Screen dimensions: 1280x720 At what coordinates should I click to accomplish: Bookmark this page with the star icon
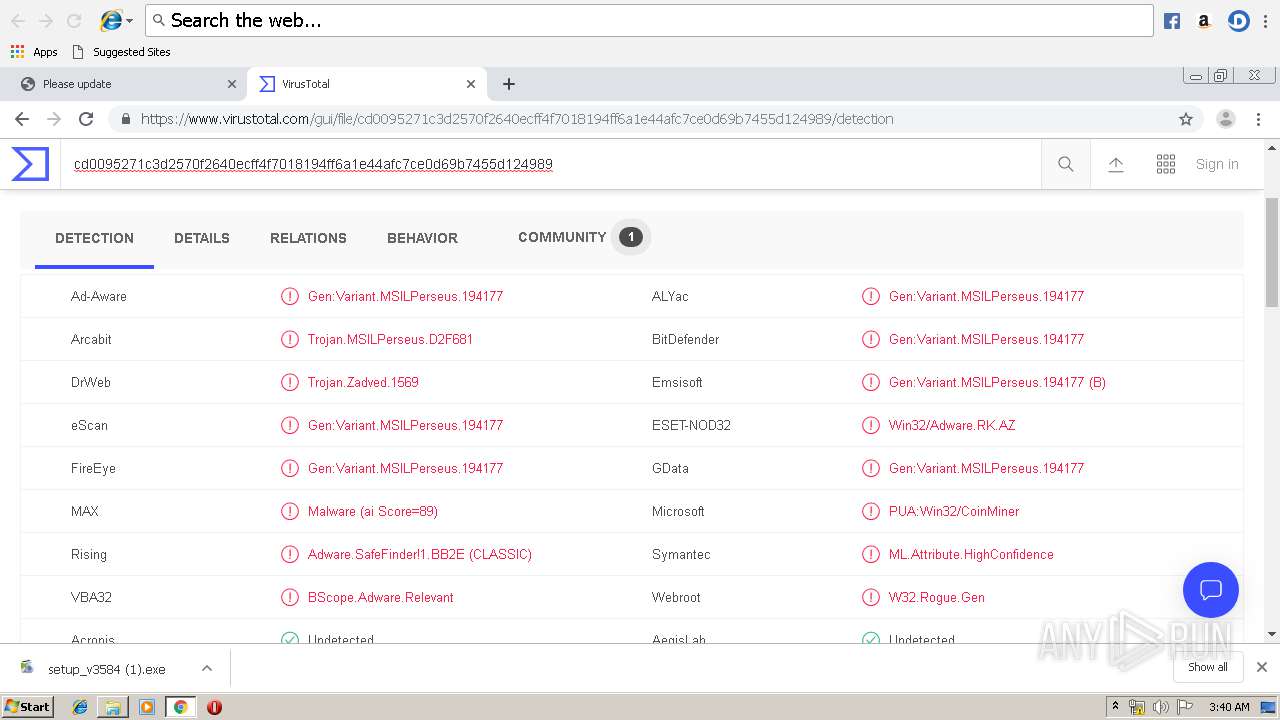coord(1186,119)
